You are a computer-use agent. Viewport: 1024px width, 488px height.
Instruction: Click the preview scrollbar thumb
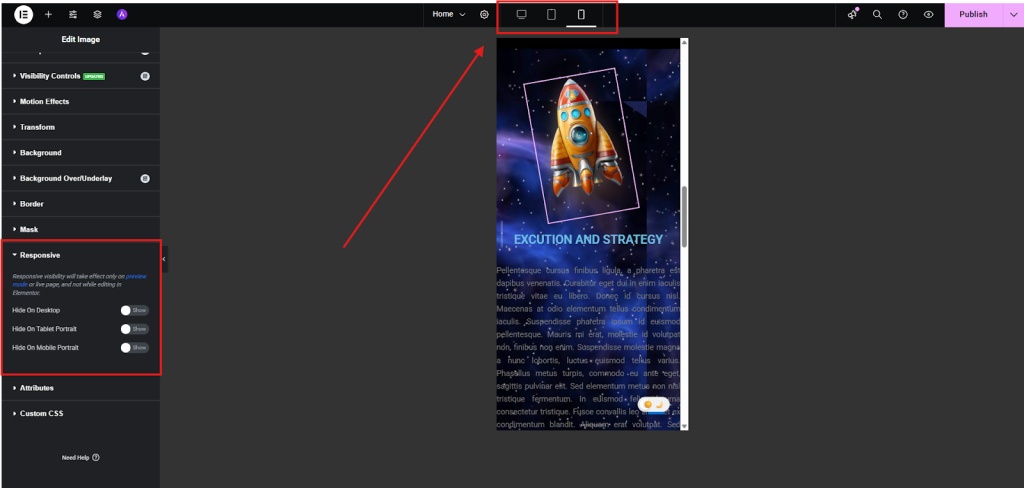coord(684,216)
